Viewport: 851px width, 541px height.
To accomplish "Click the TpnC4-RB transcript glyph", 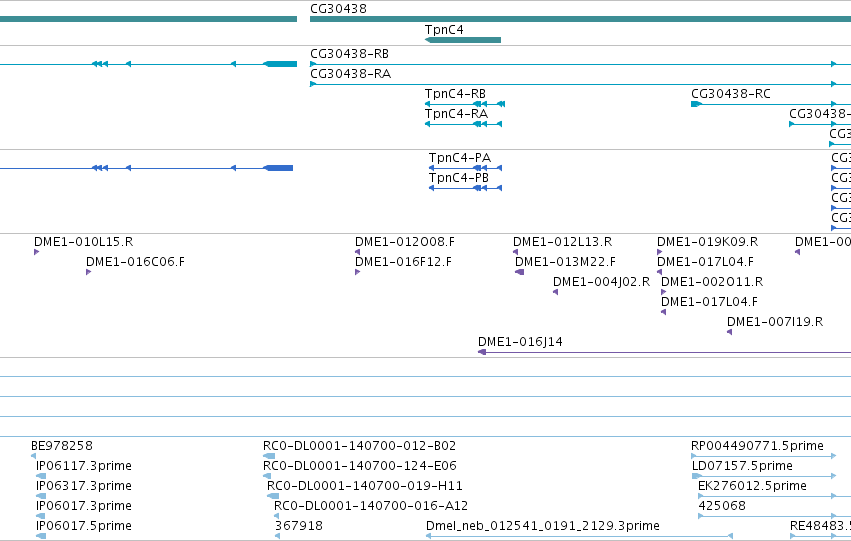I will click(x=465, y=104).
